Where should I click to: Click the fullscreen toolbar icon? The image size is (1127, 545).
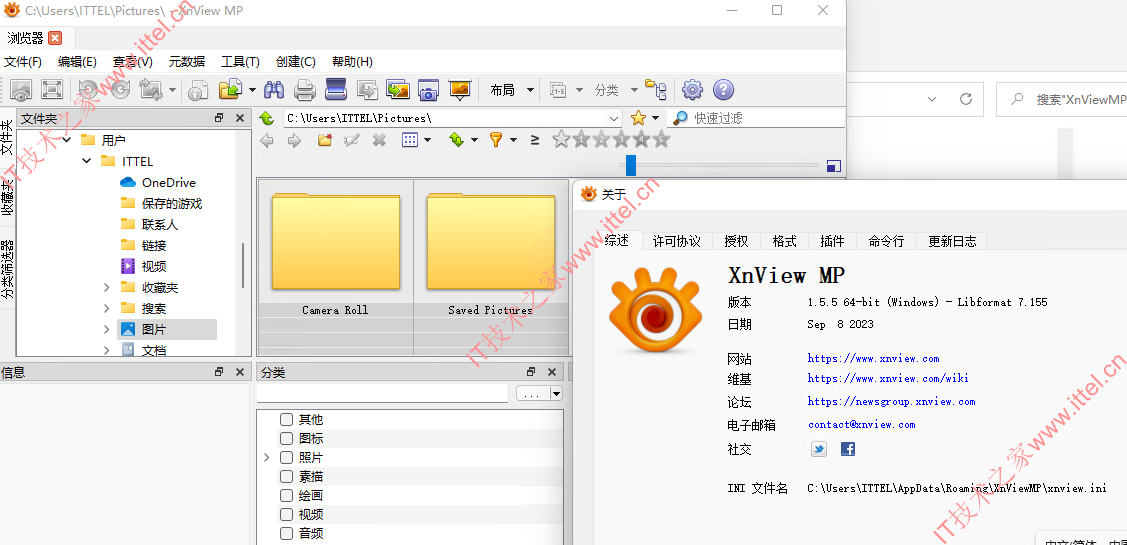52,90
